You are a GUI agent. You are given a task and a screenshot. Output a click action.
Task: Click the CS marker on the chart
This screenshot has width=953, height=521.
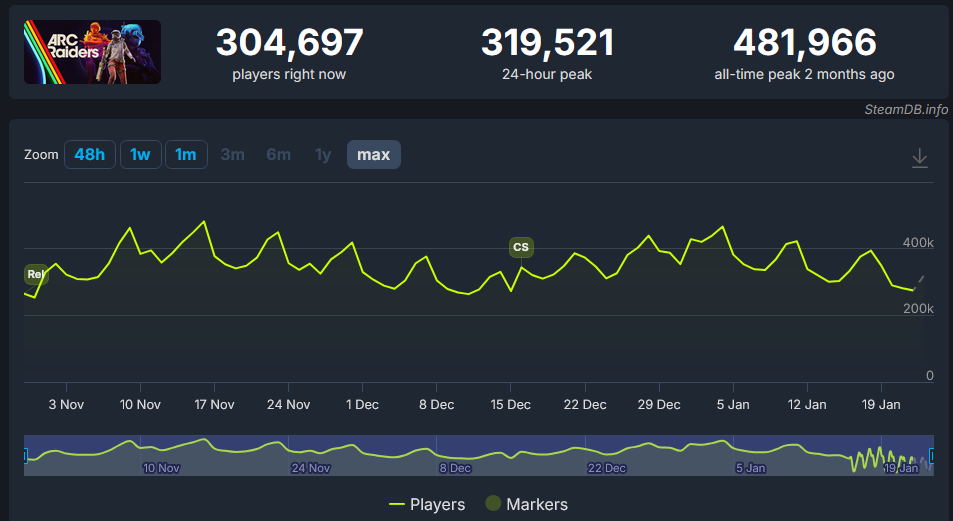point(521,247)
